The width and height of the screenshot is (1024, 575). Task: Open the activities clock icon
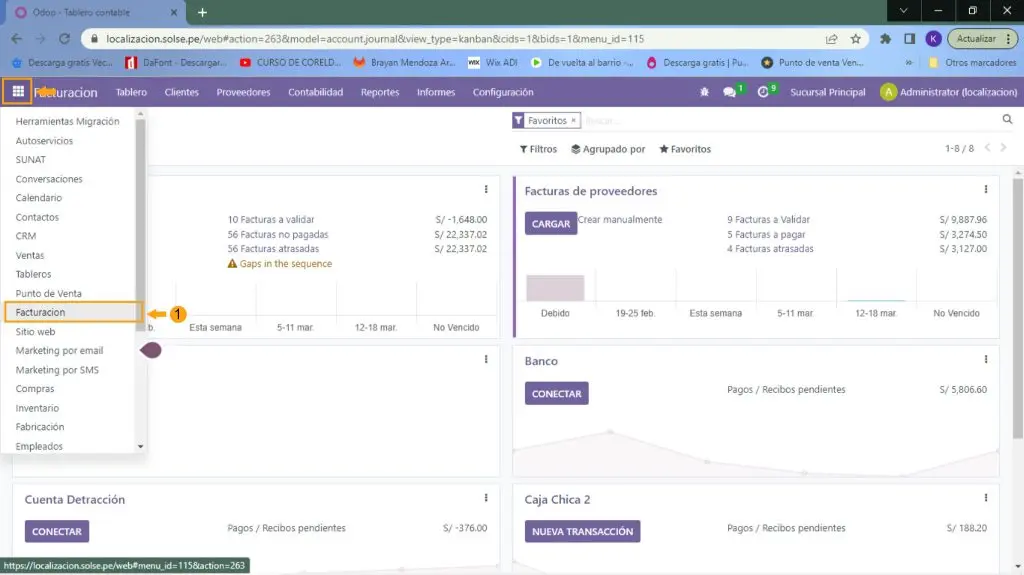click(764, 92)
